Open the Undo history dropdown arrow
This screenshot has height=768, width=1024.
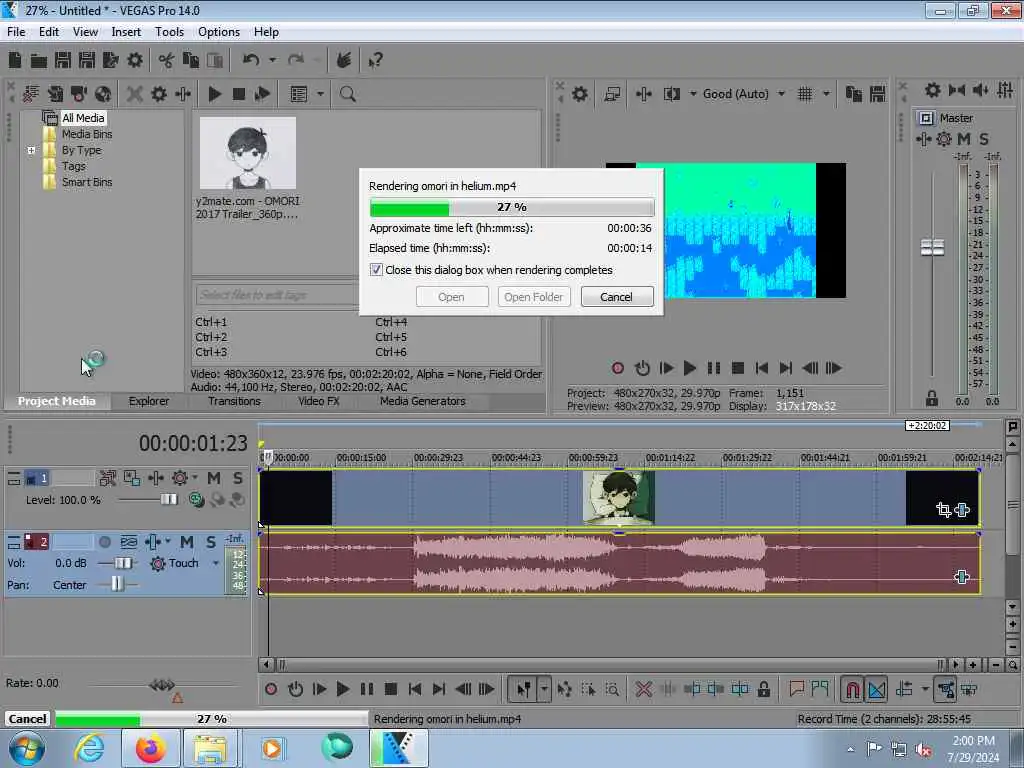272,60
